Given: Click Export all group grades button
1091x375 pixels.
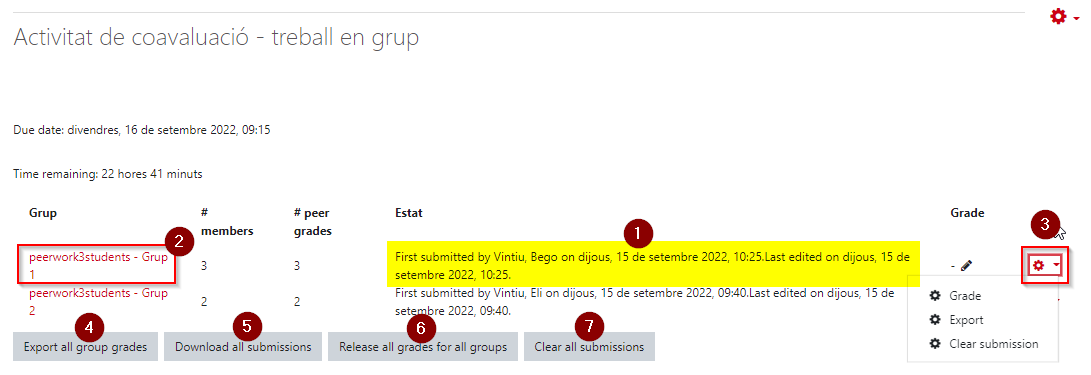Looking at the screenshot, I should pyautogui.click(x=85, y=346).
